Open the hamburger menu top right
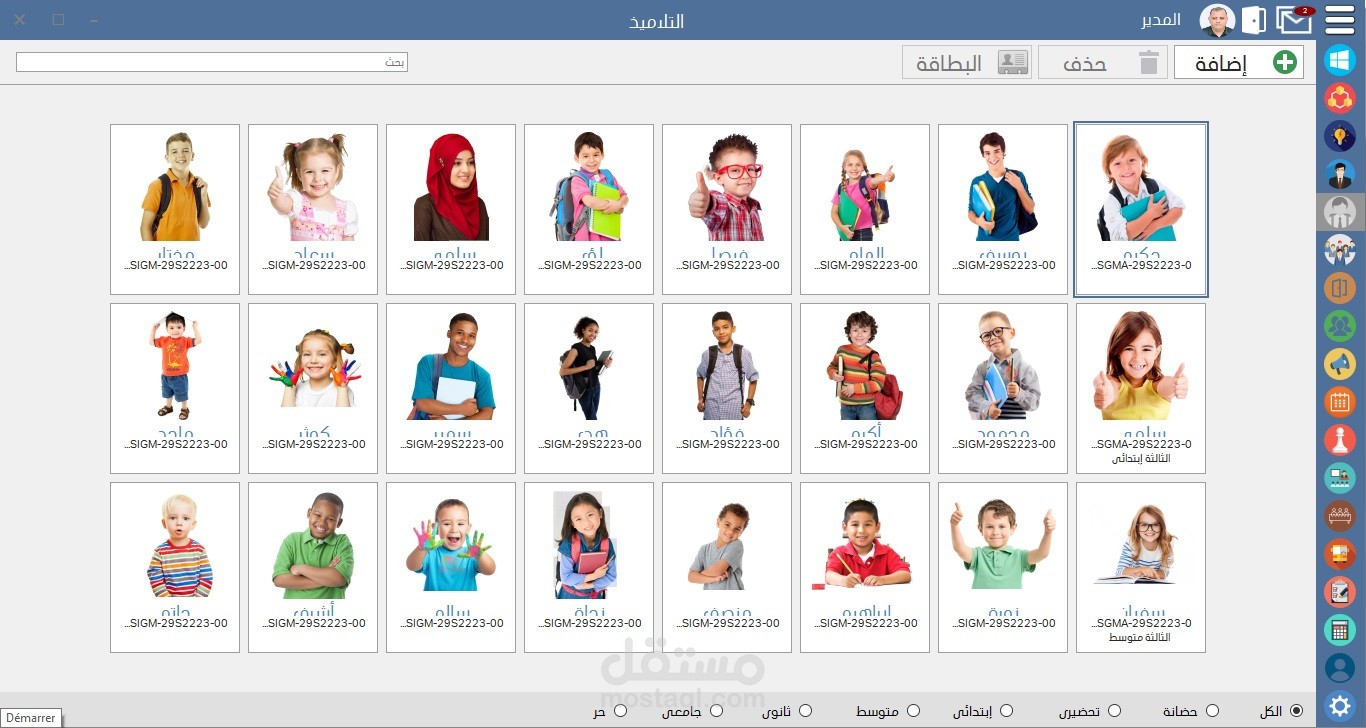 [x=1340, y=20]
